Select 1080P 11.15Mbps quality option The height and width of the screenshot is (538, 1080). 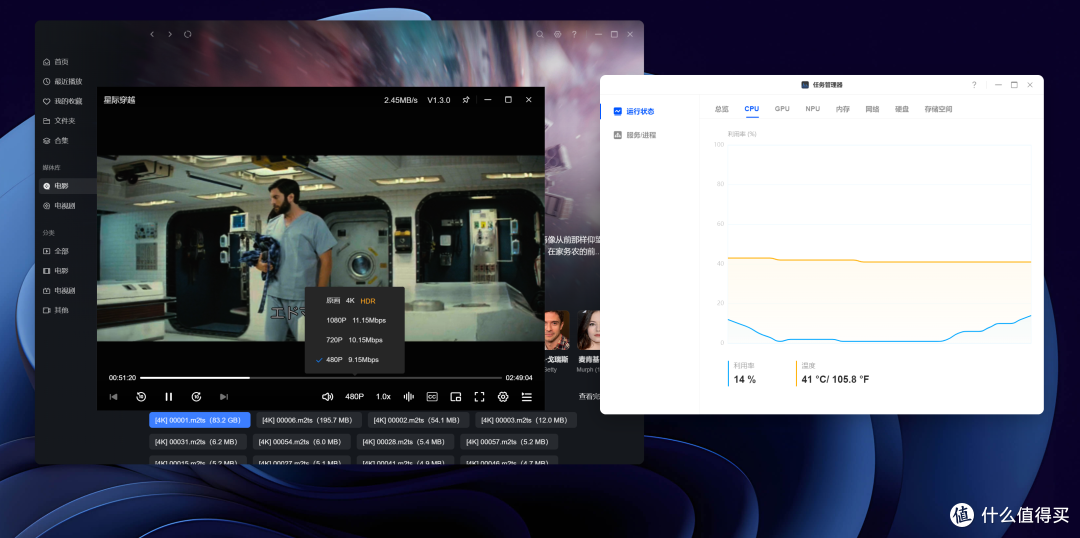(x=355, y=320)
